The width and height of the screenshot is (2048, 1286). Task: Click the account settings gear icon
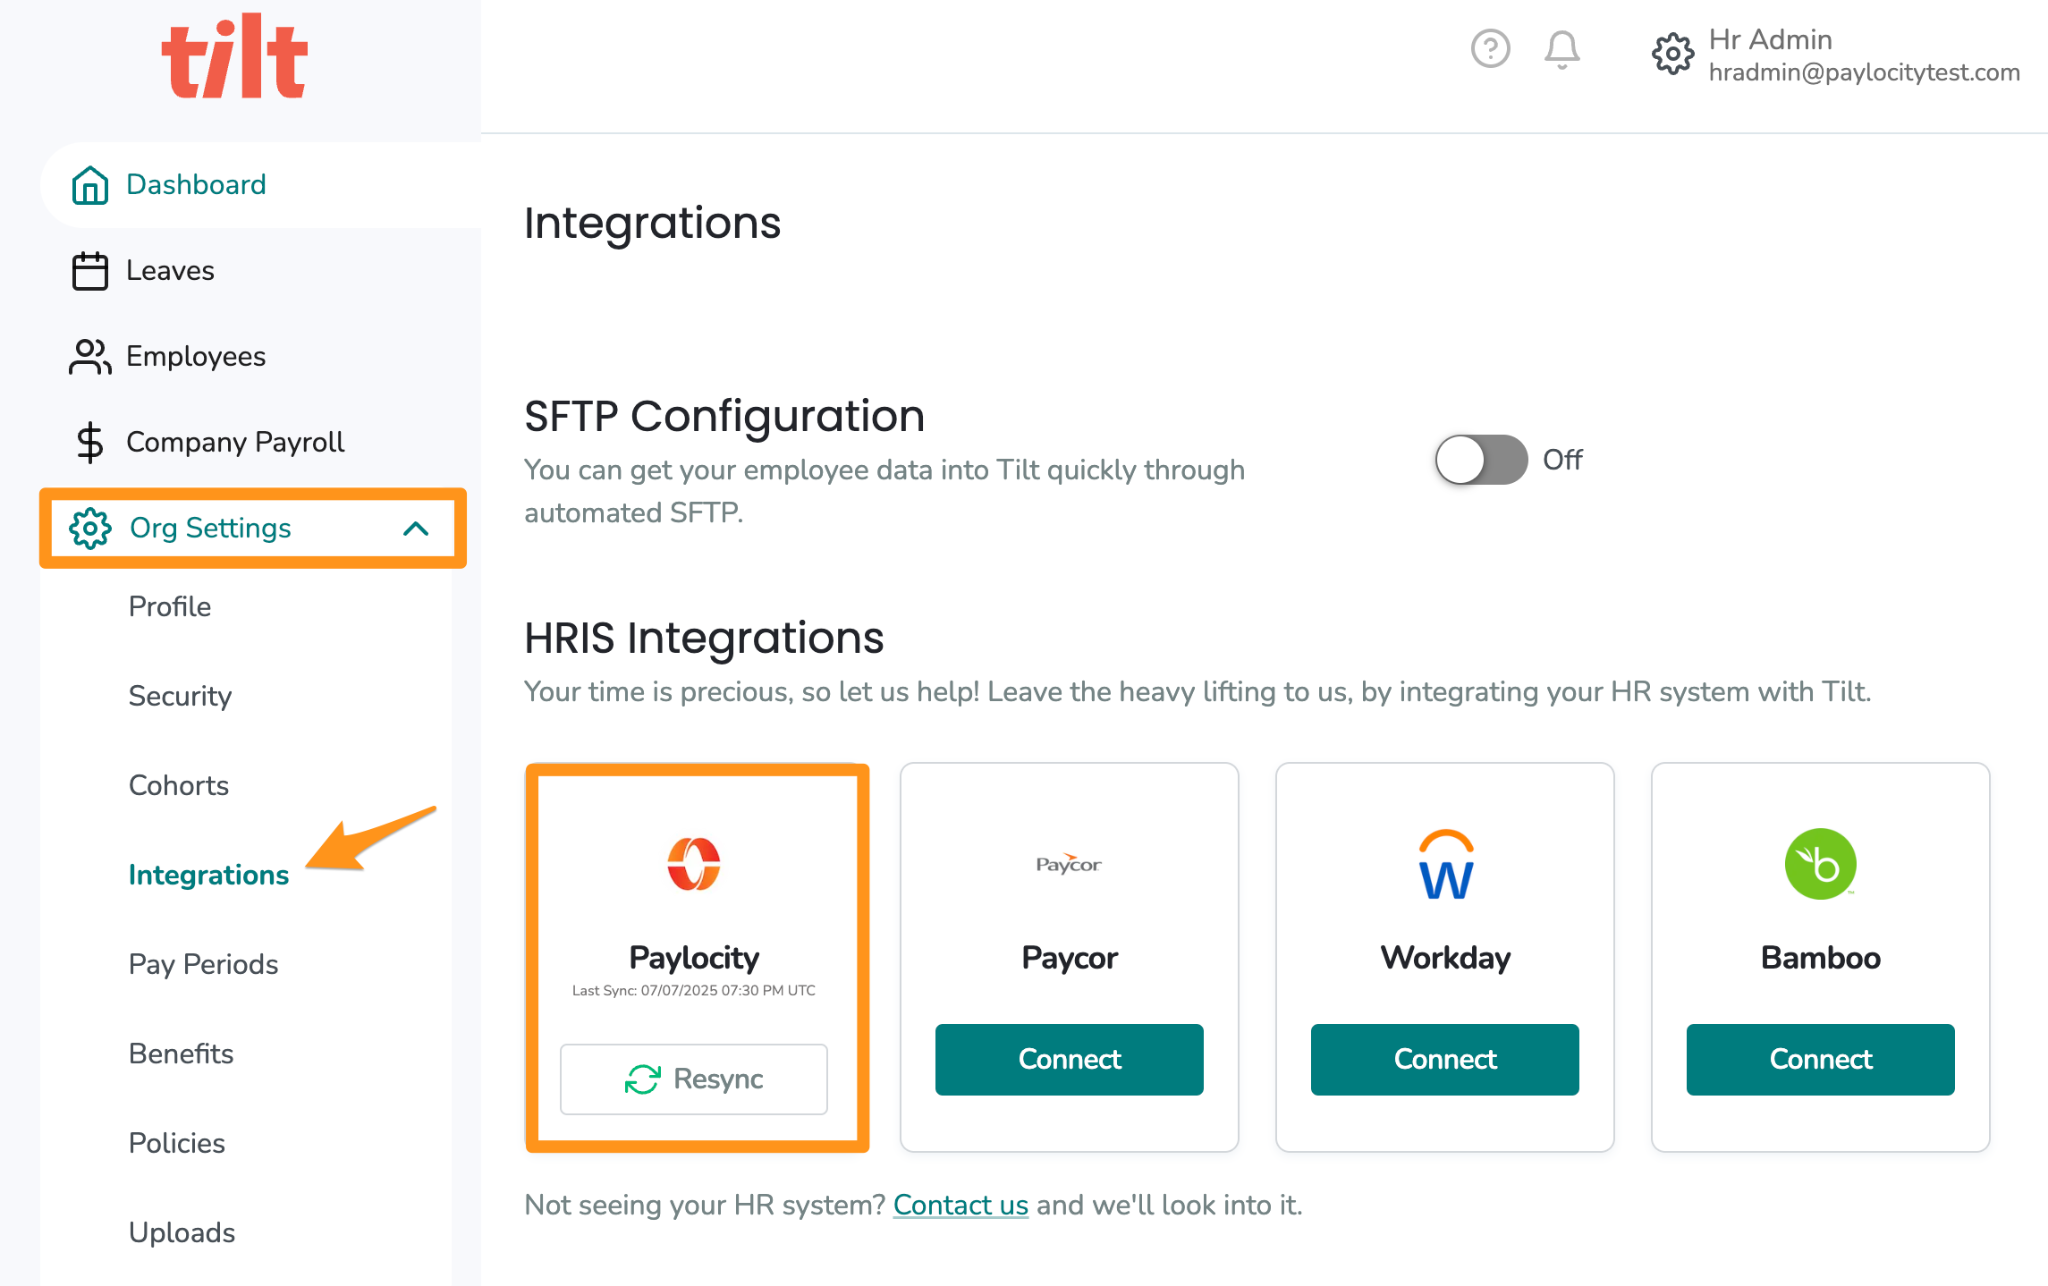coord(1673,54)
